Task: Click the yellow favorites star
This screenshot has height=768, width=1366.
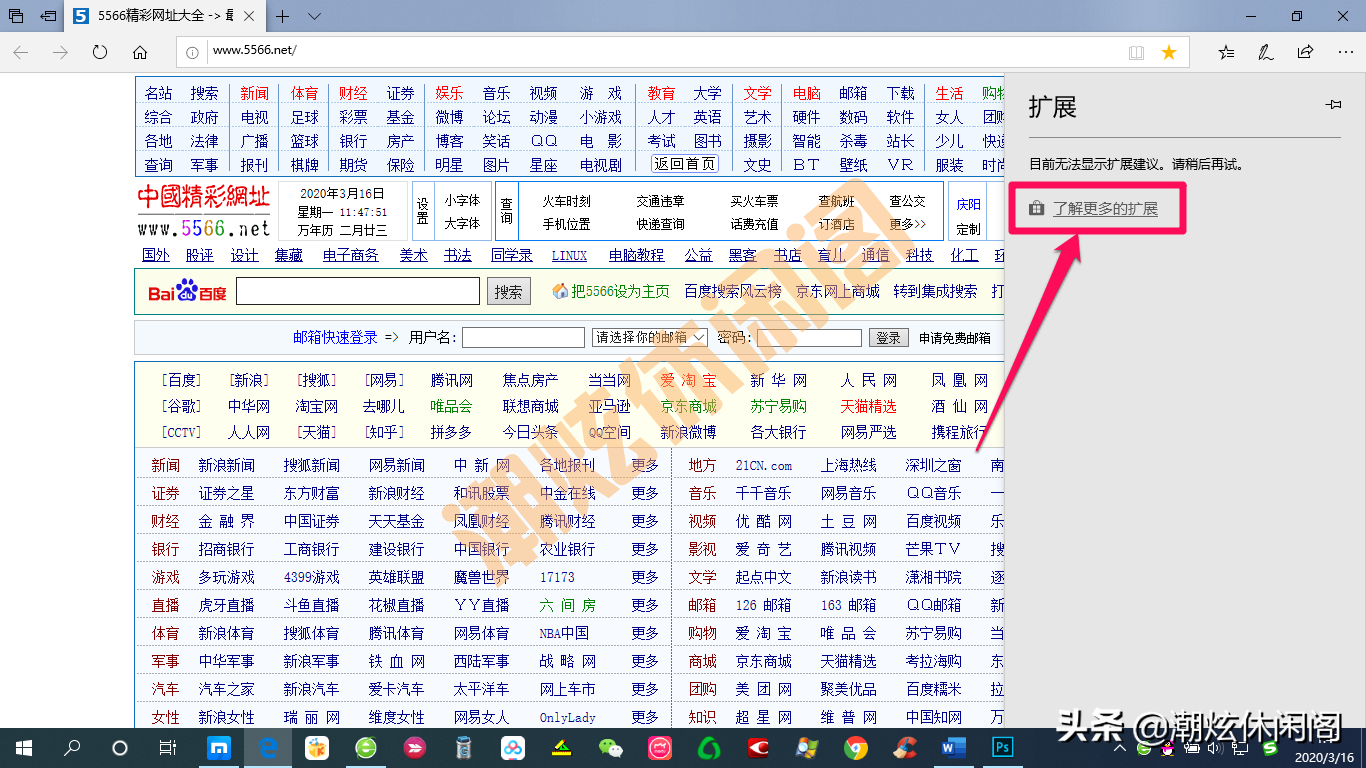Action: point(1169,52)
